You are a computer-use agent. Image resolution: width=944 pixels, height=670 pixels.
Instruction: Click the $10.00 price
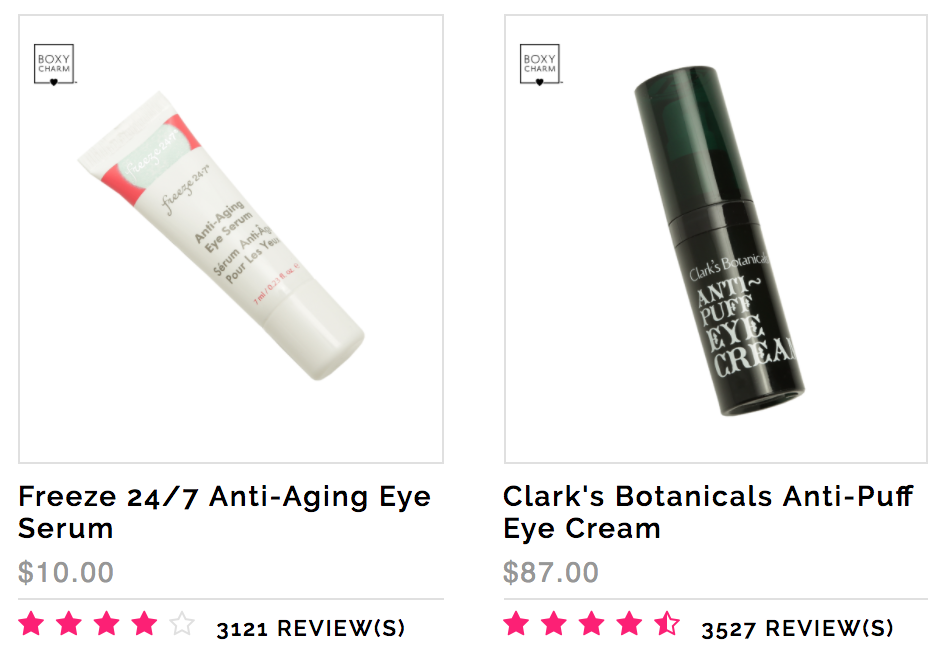(x=66, y=572)
